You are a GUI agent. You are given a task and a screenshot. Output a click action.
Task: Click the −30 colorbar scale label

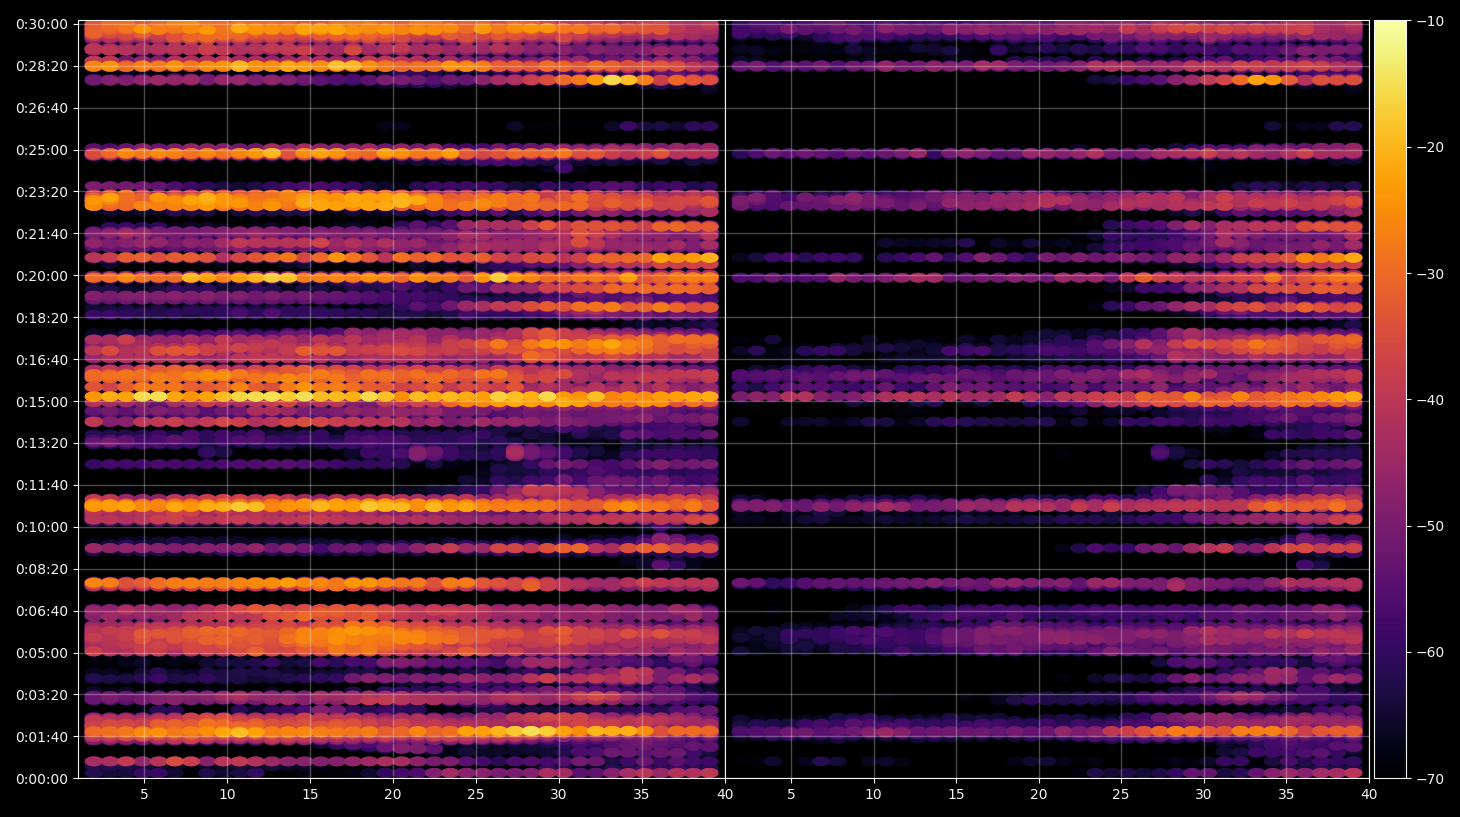(1430, 274)
